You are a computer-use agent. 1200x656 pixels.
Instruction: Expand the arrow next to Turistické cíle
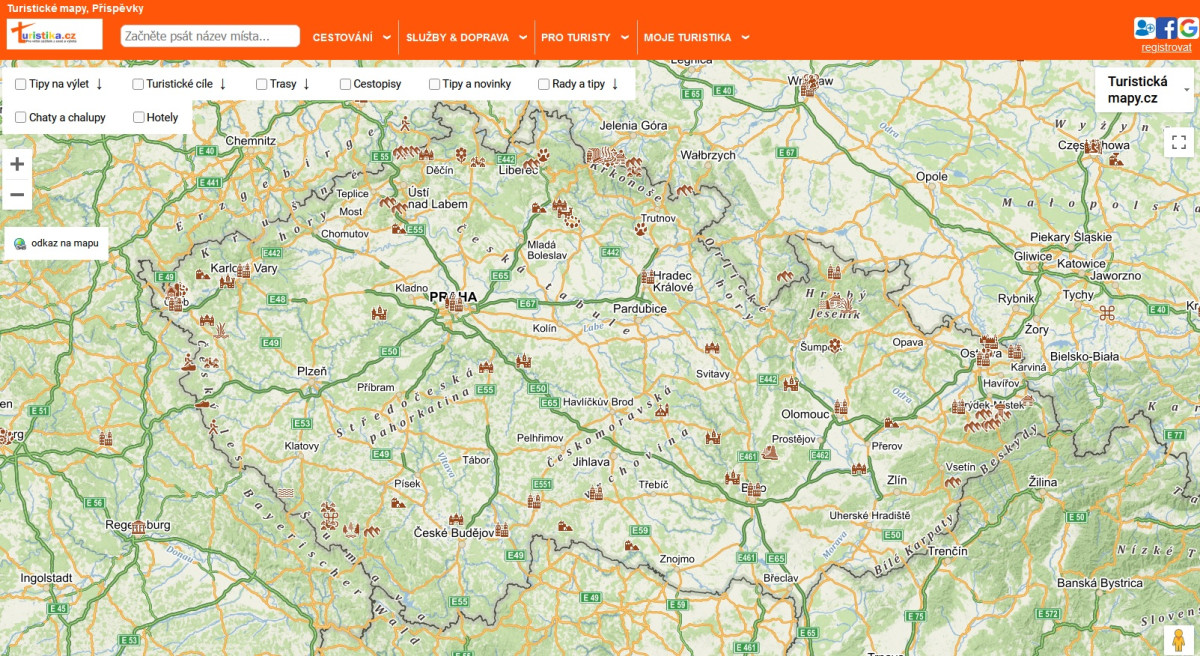tap(222, 84)
